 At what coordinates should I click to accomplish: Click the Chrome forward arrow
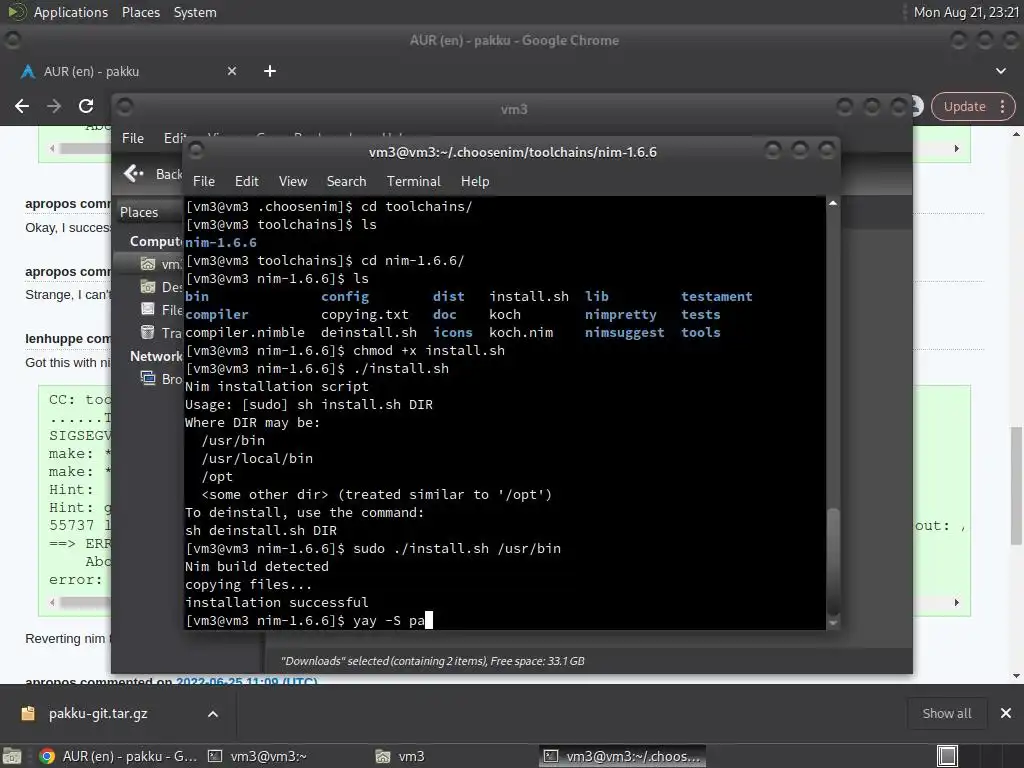click(54, 106)
